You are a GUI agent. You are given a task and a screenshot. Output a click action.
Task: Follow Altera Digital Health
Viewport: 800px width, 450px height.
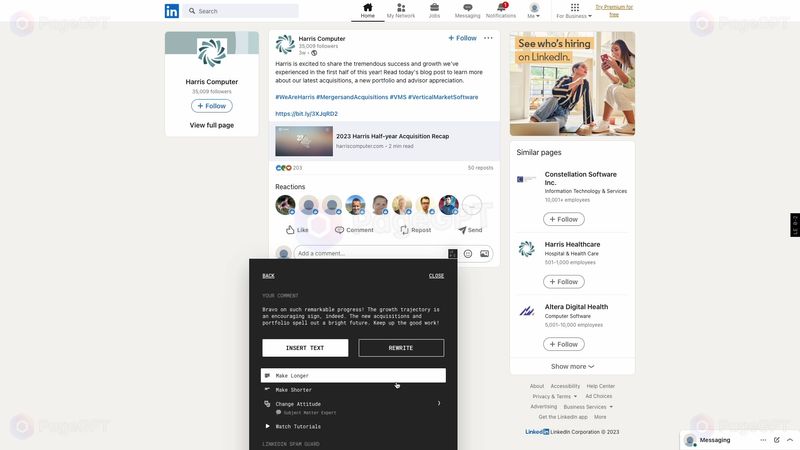564,344
